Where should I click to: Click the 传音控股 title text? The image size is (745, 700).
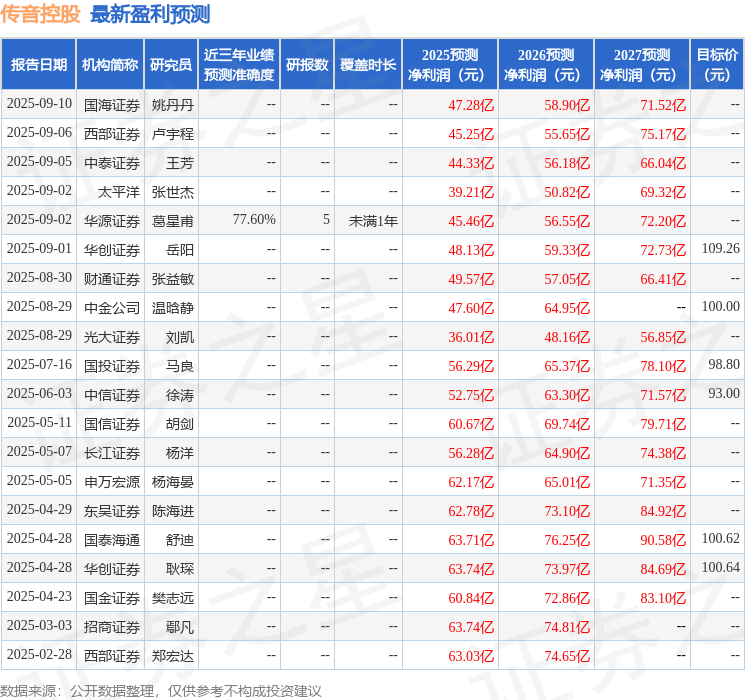click(x=40, y=14)
